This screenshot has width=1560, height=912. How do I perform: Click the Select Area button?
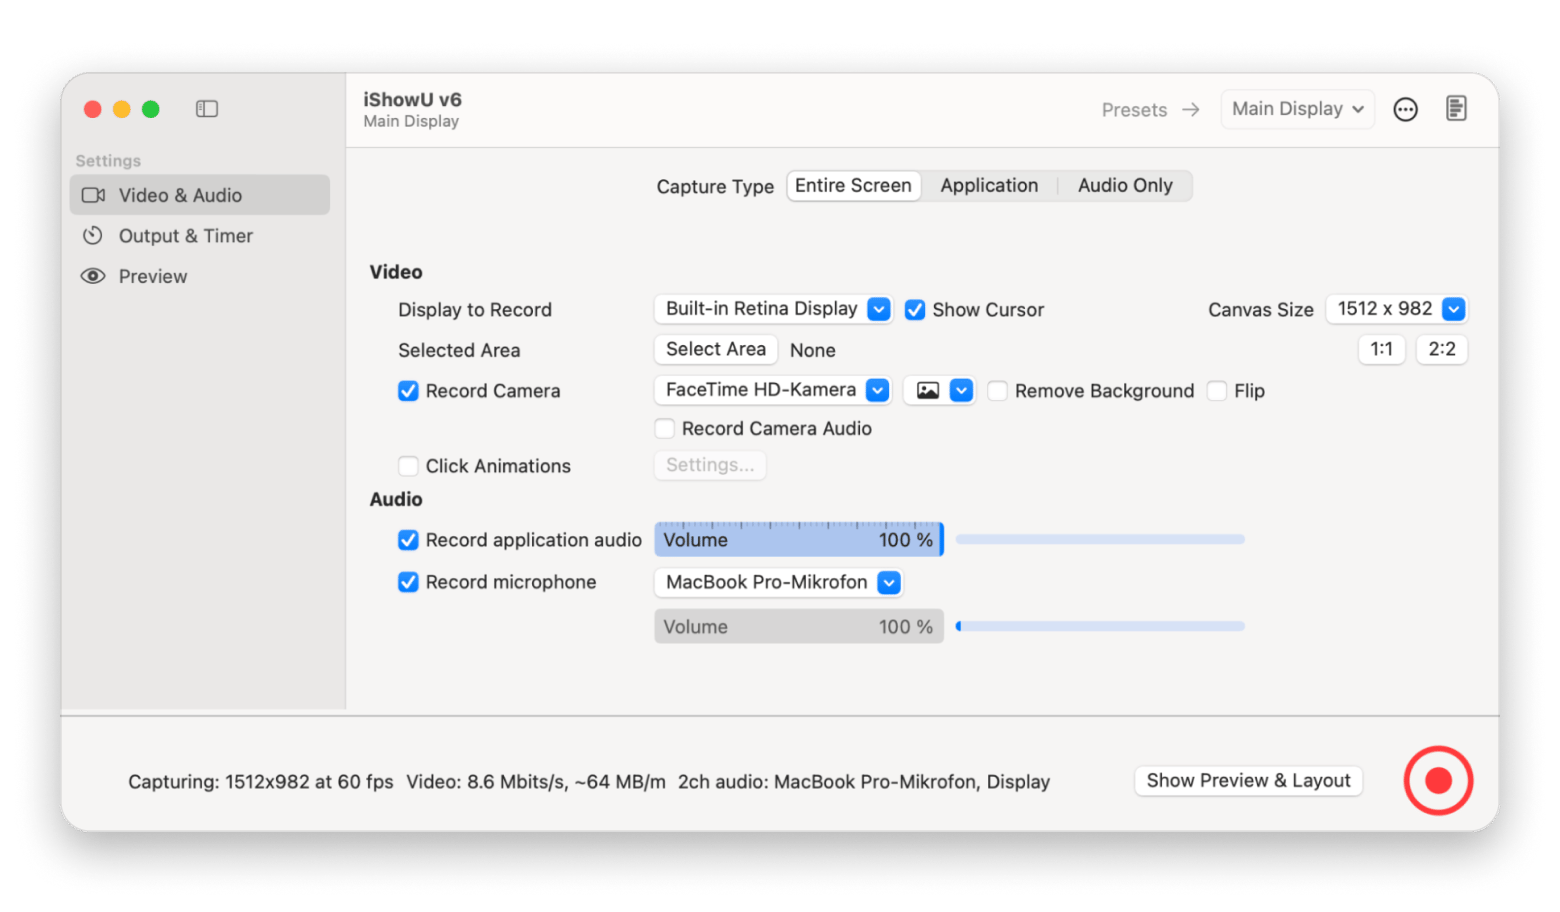[x=715, y=349]
